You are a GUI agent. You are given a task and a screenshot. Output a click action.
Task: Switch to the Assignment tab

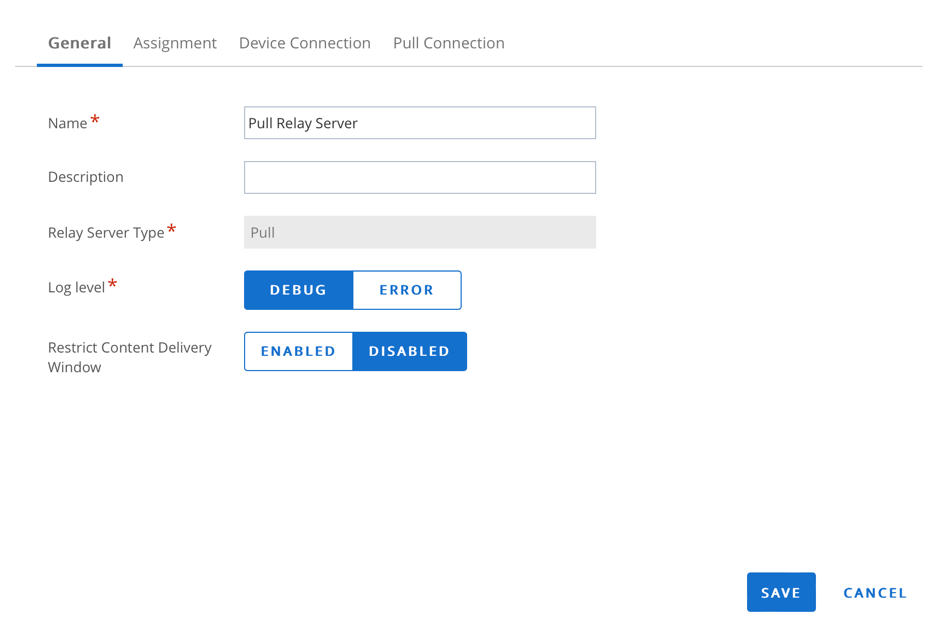(x=175, y=43)
